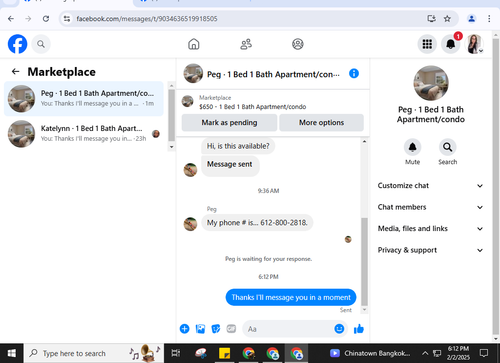Open the Friends icon in top navigation
The height and width of the screenshot is (363, 500).
[246, 44]
